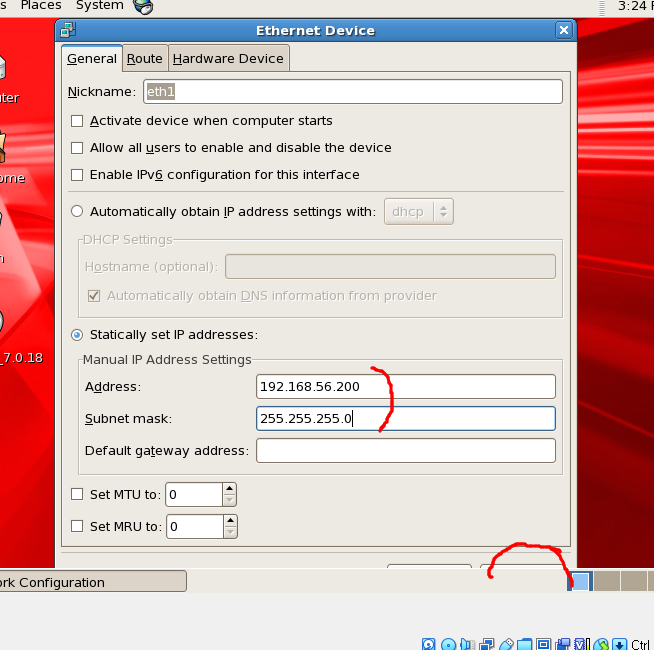The height and width of the screenshot is (650, 654).
Task: Click VirtualBox video recording icon
Action: coord(563,644)
